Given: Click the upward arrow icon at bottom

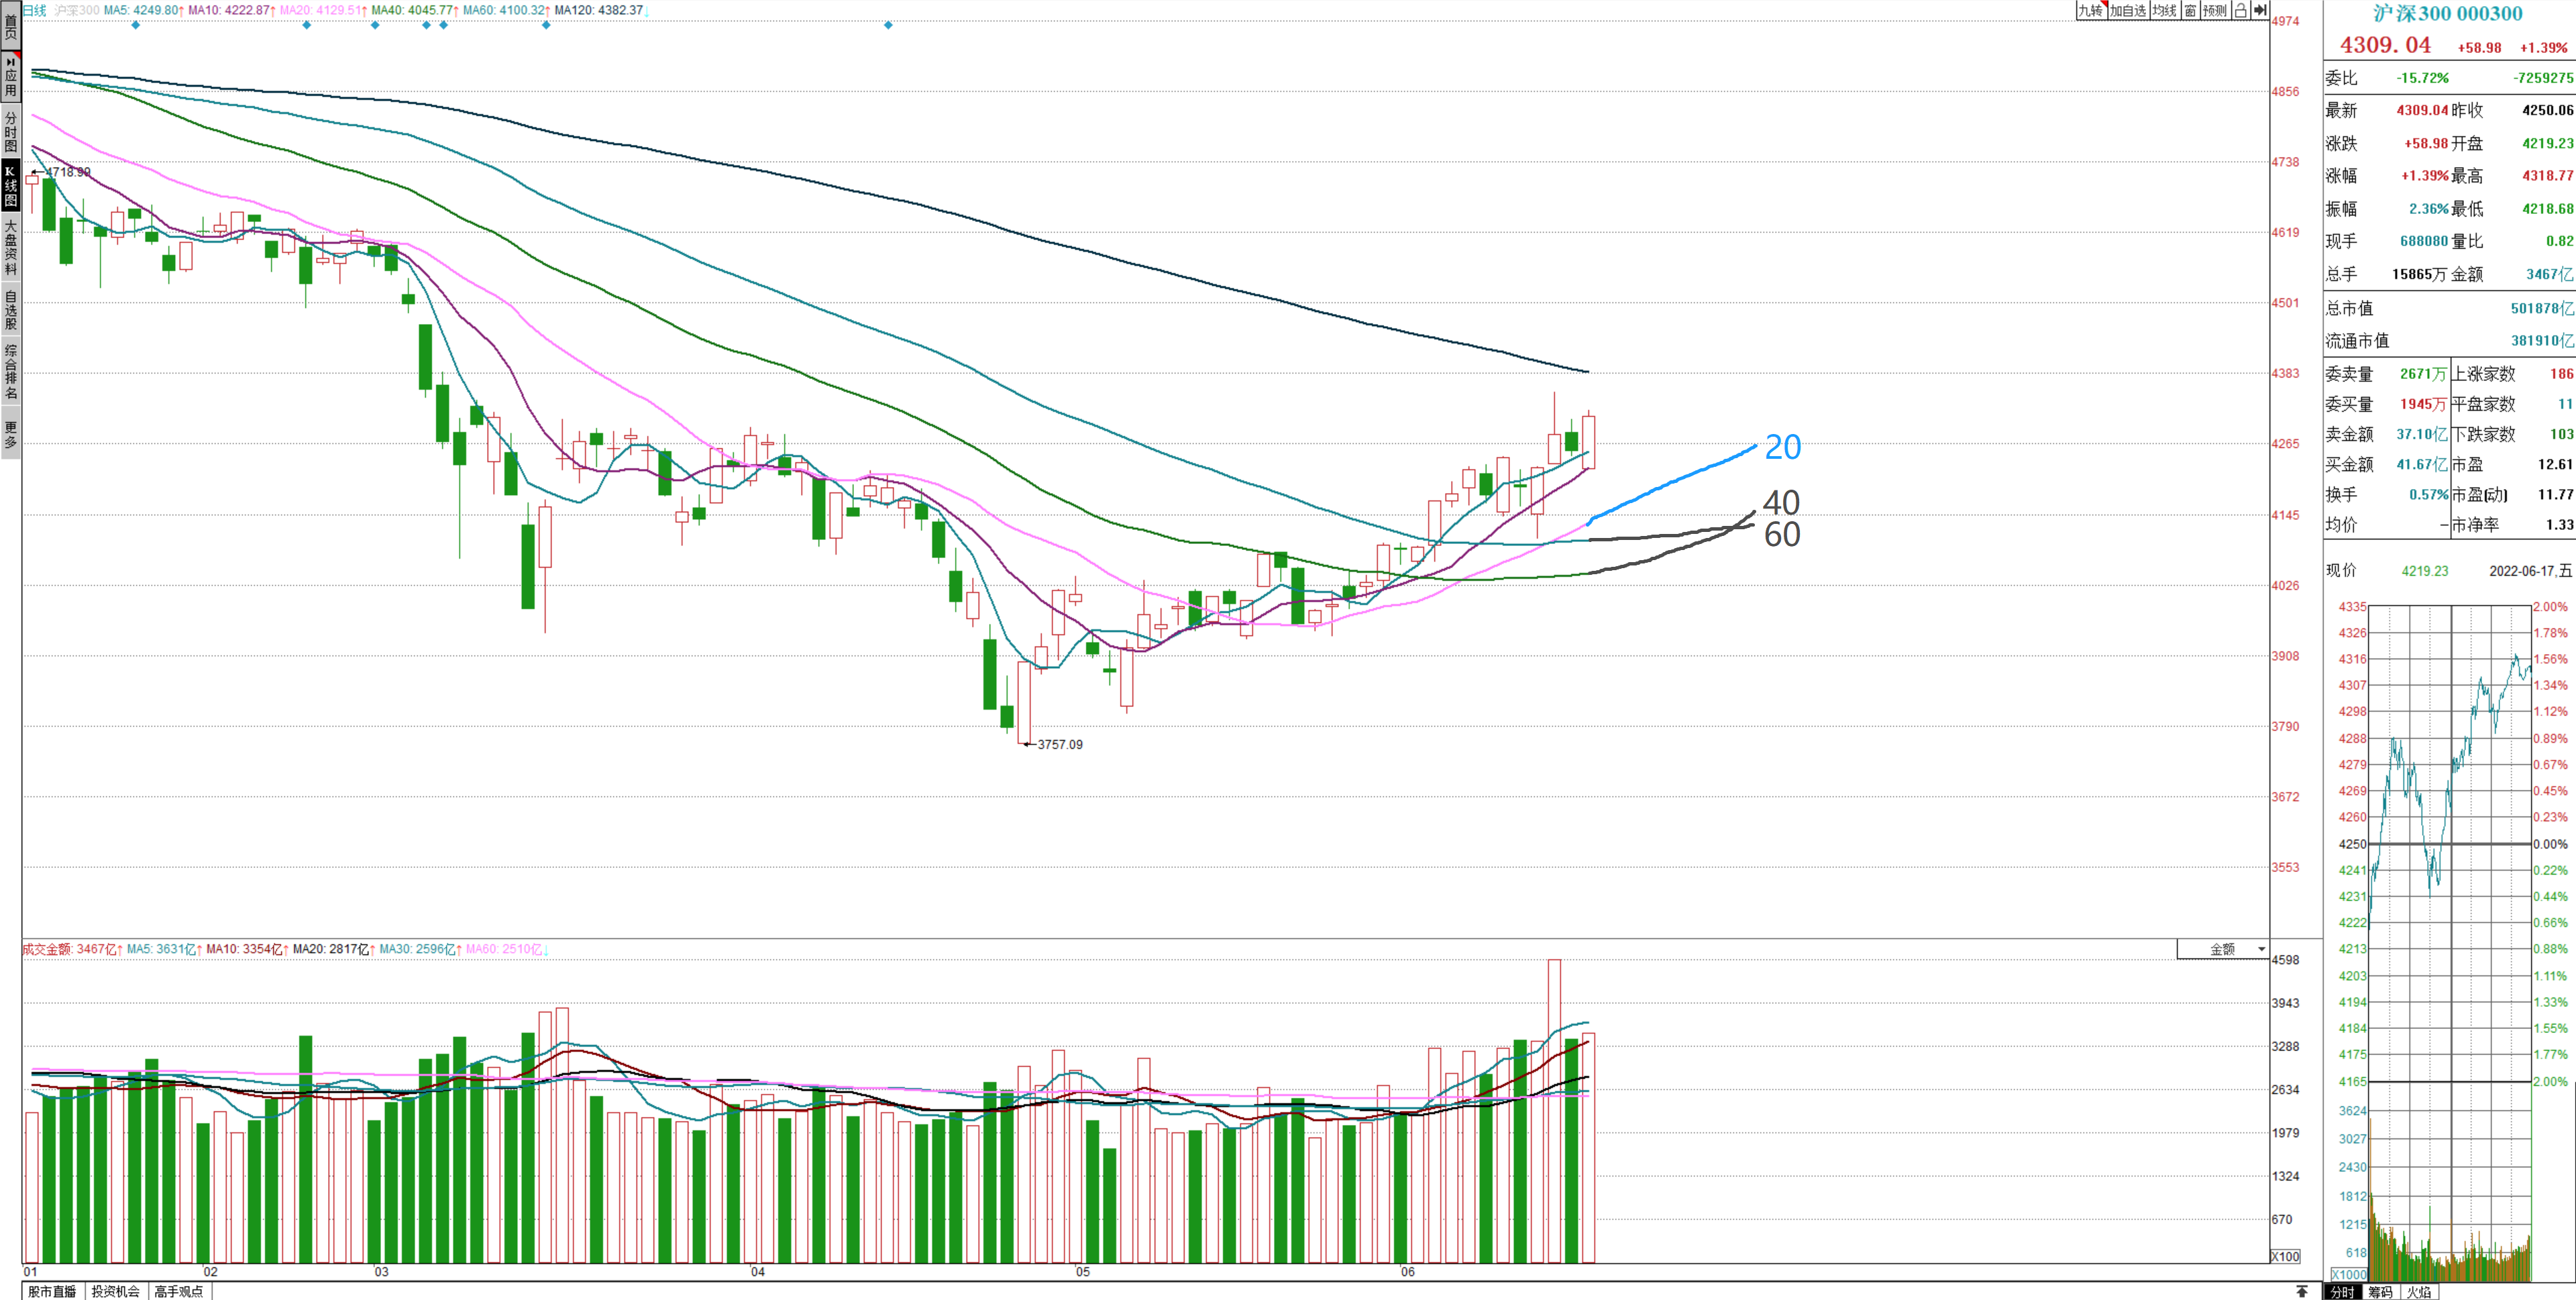Looking at the screenshot, I should (2302, 1291).
